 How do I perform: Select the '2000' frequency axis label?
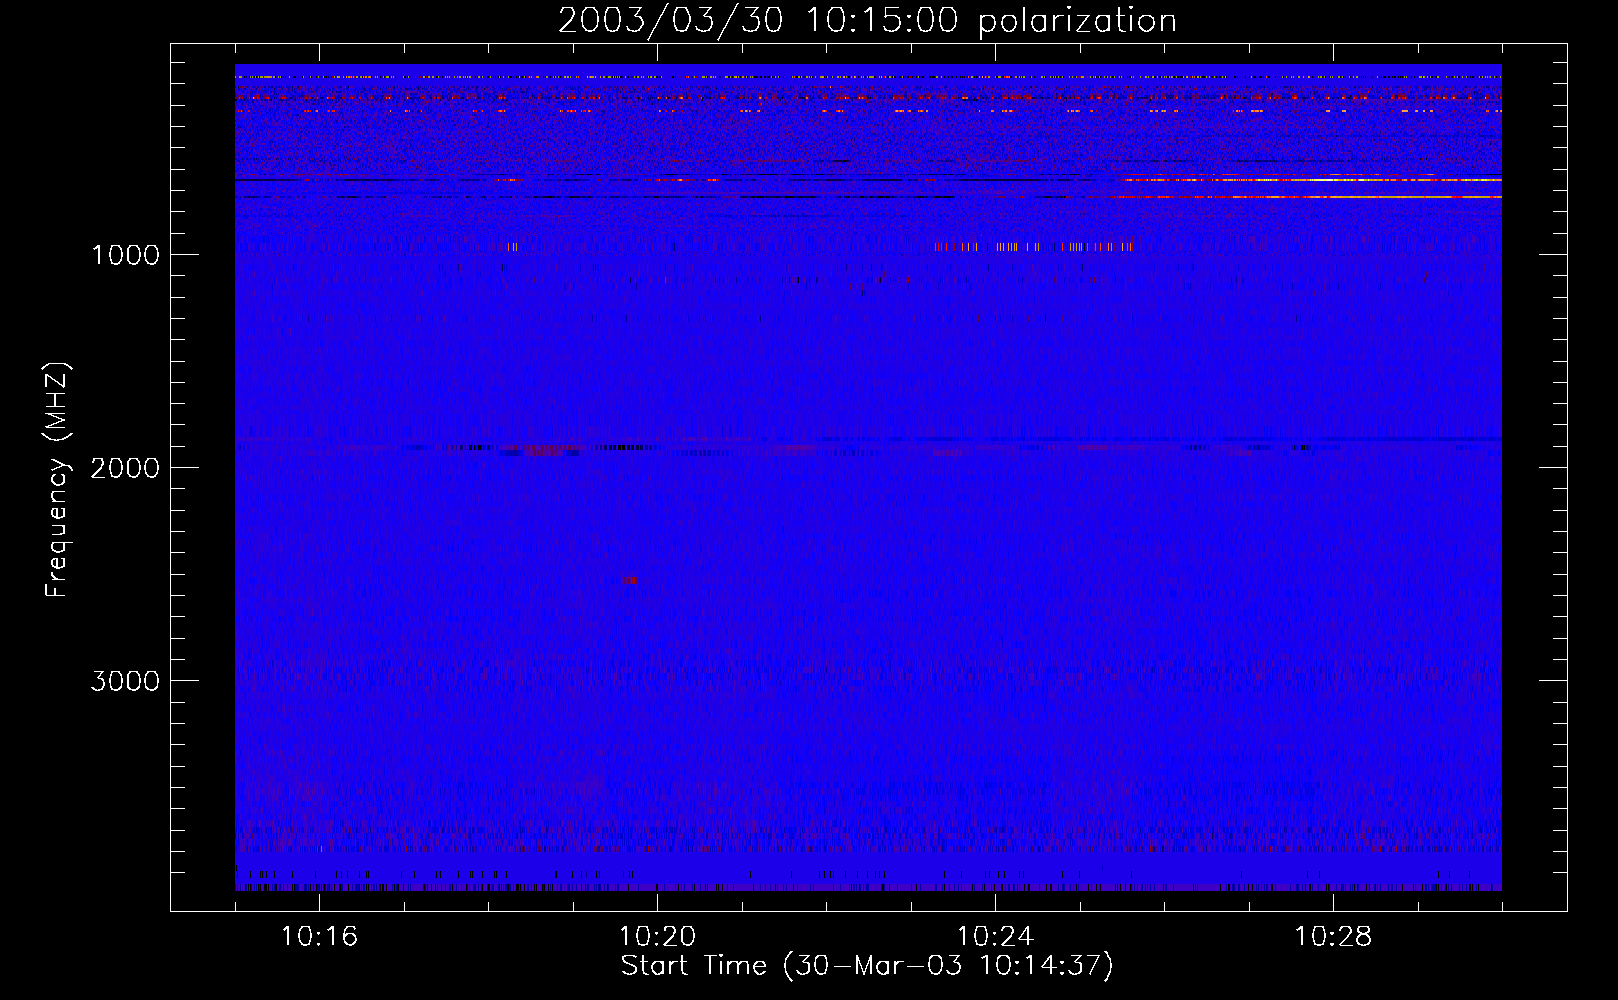click(x=125, y=468)
